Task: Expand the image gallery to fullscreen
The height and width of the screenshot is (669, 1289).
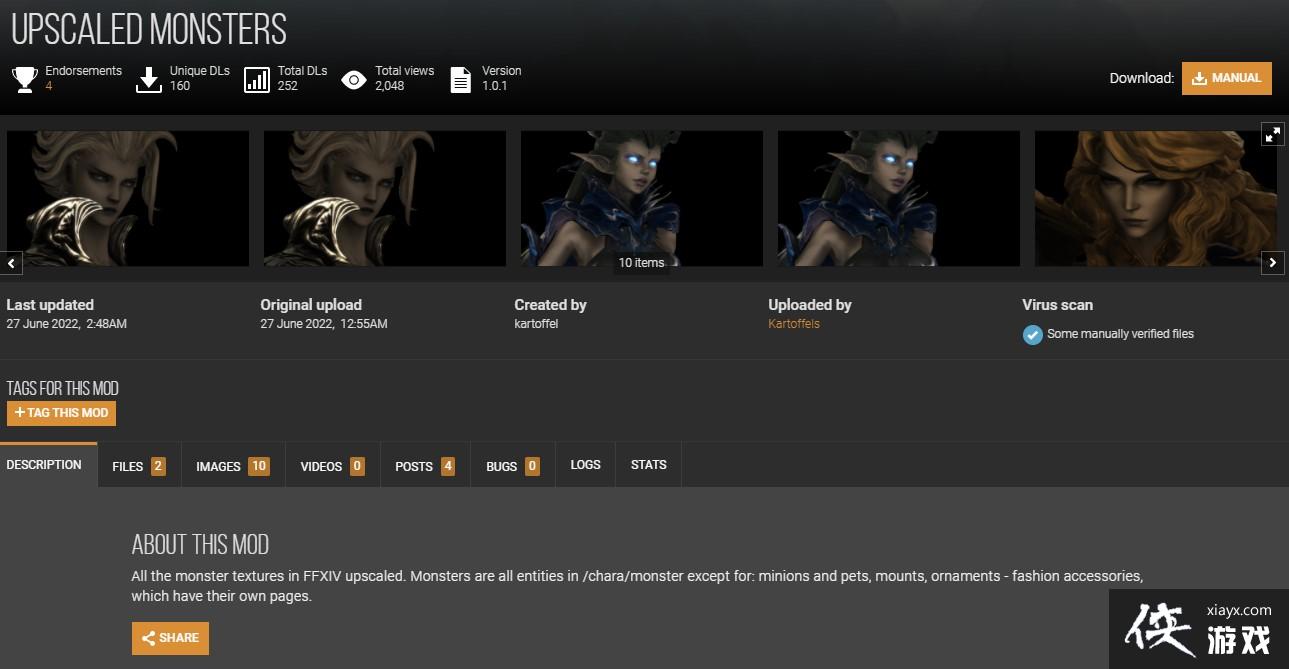Action: pyautogui.click(x=1272, y=134)
